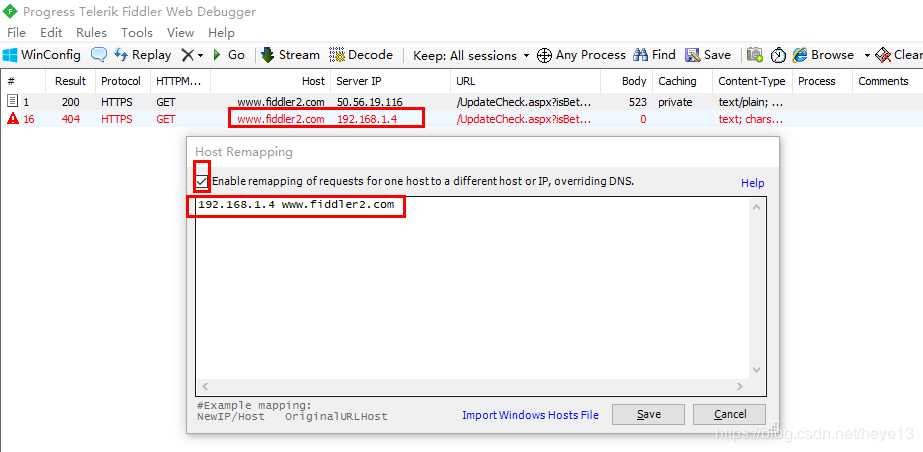The image size is (923, 452).
Task: Click Import Windows Hosts File link
Action: tap(530, 415)
